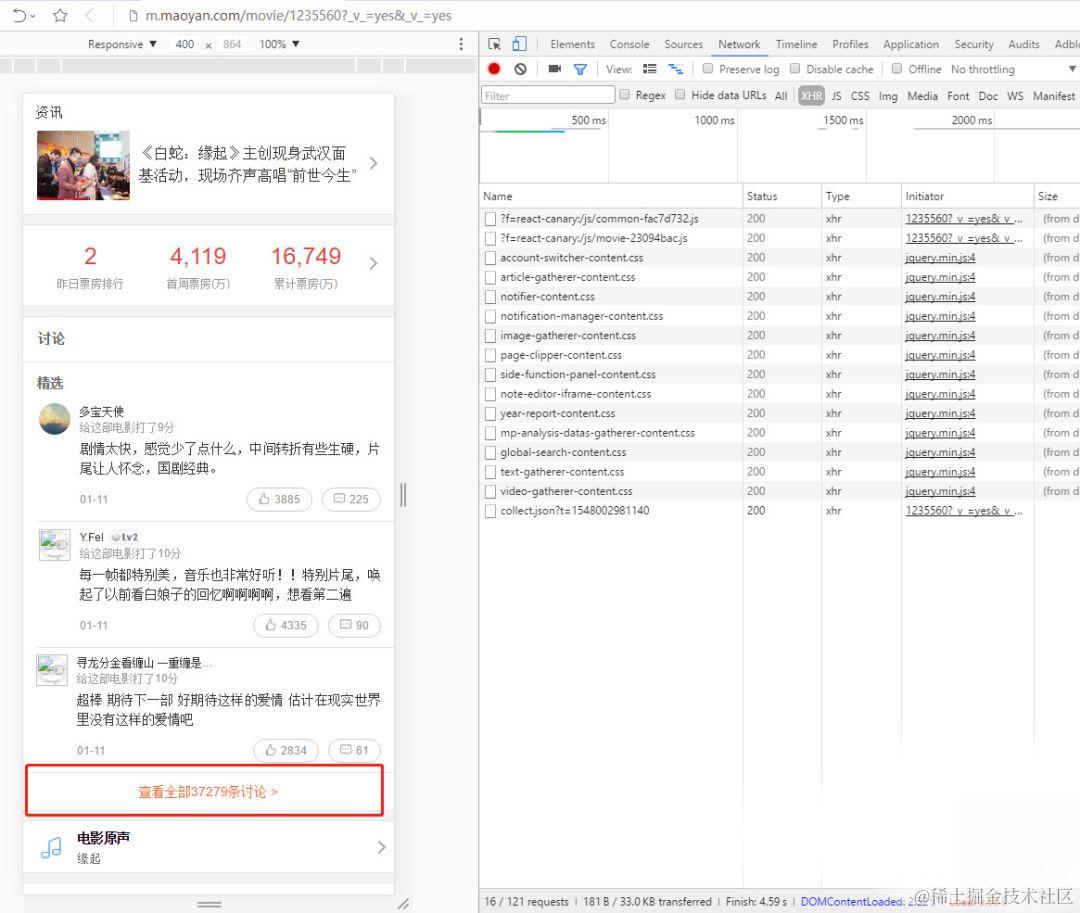Image resolution: width=1080 pixels, height=913 pixels.
Task: Toggle the waterfall overview view icon
Action: pyautogui.click(x=676, y=69)
